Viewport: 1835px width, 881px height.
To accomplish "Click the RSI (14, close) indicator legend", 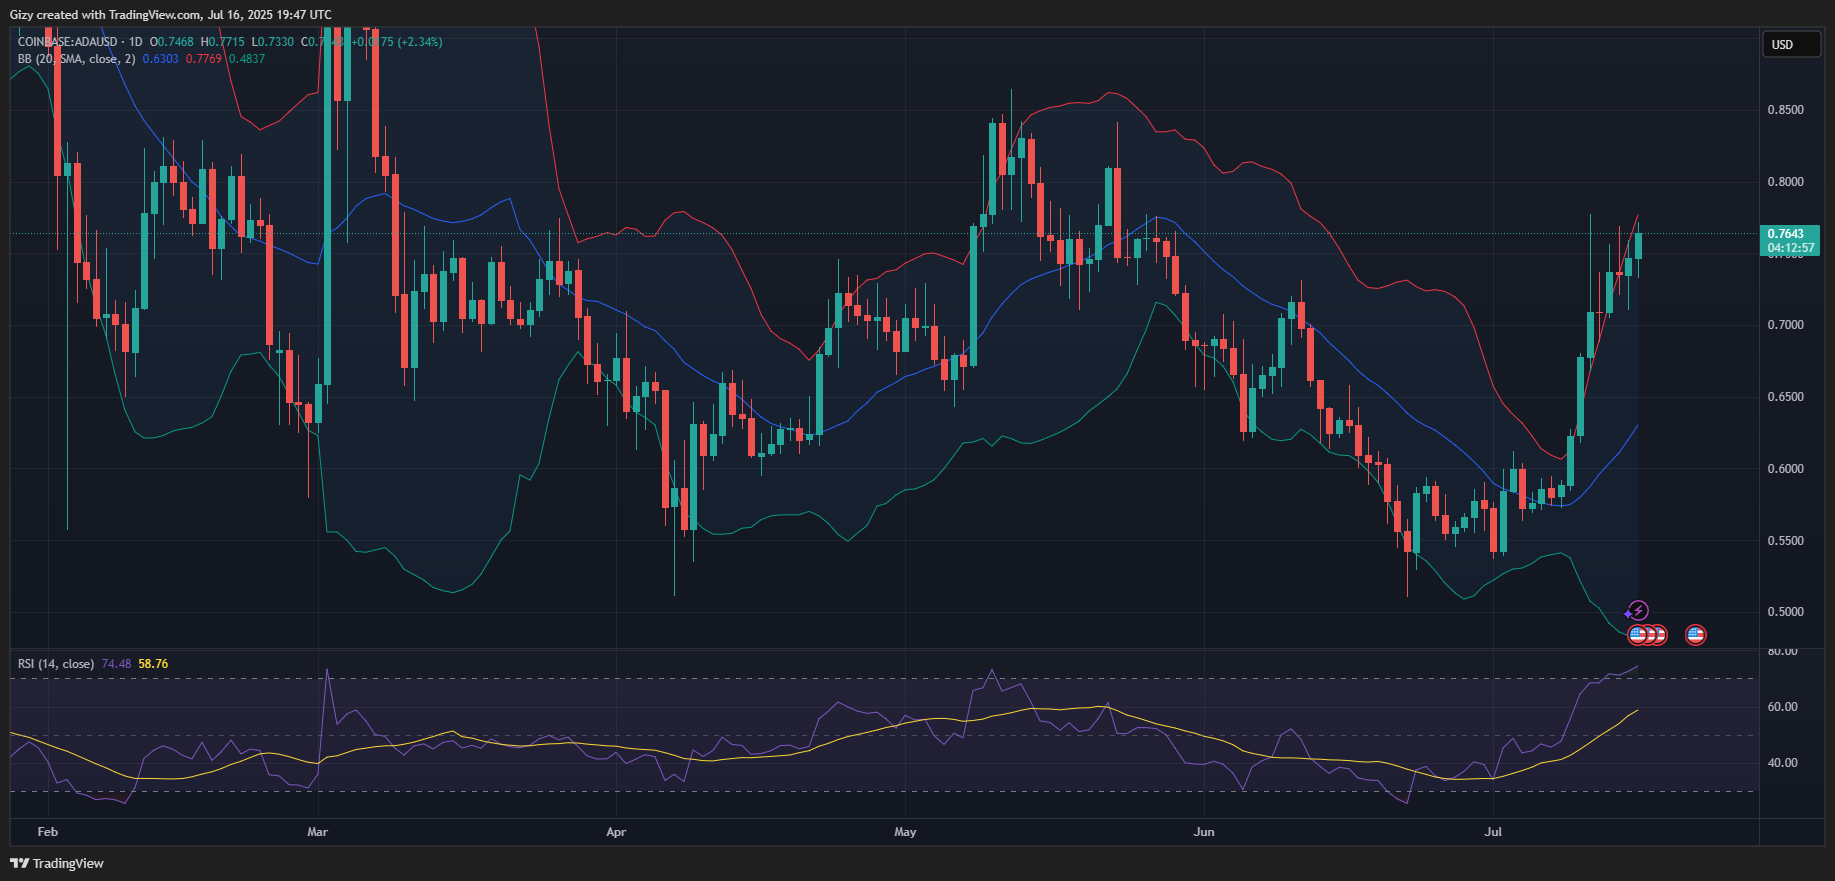I will pos(56,664).
